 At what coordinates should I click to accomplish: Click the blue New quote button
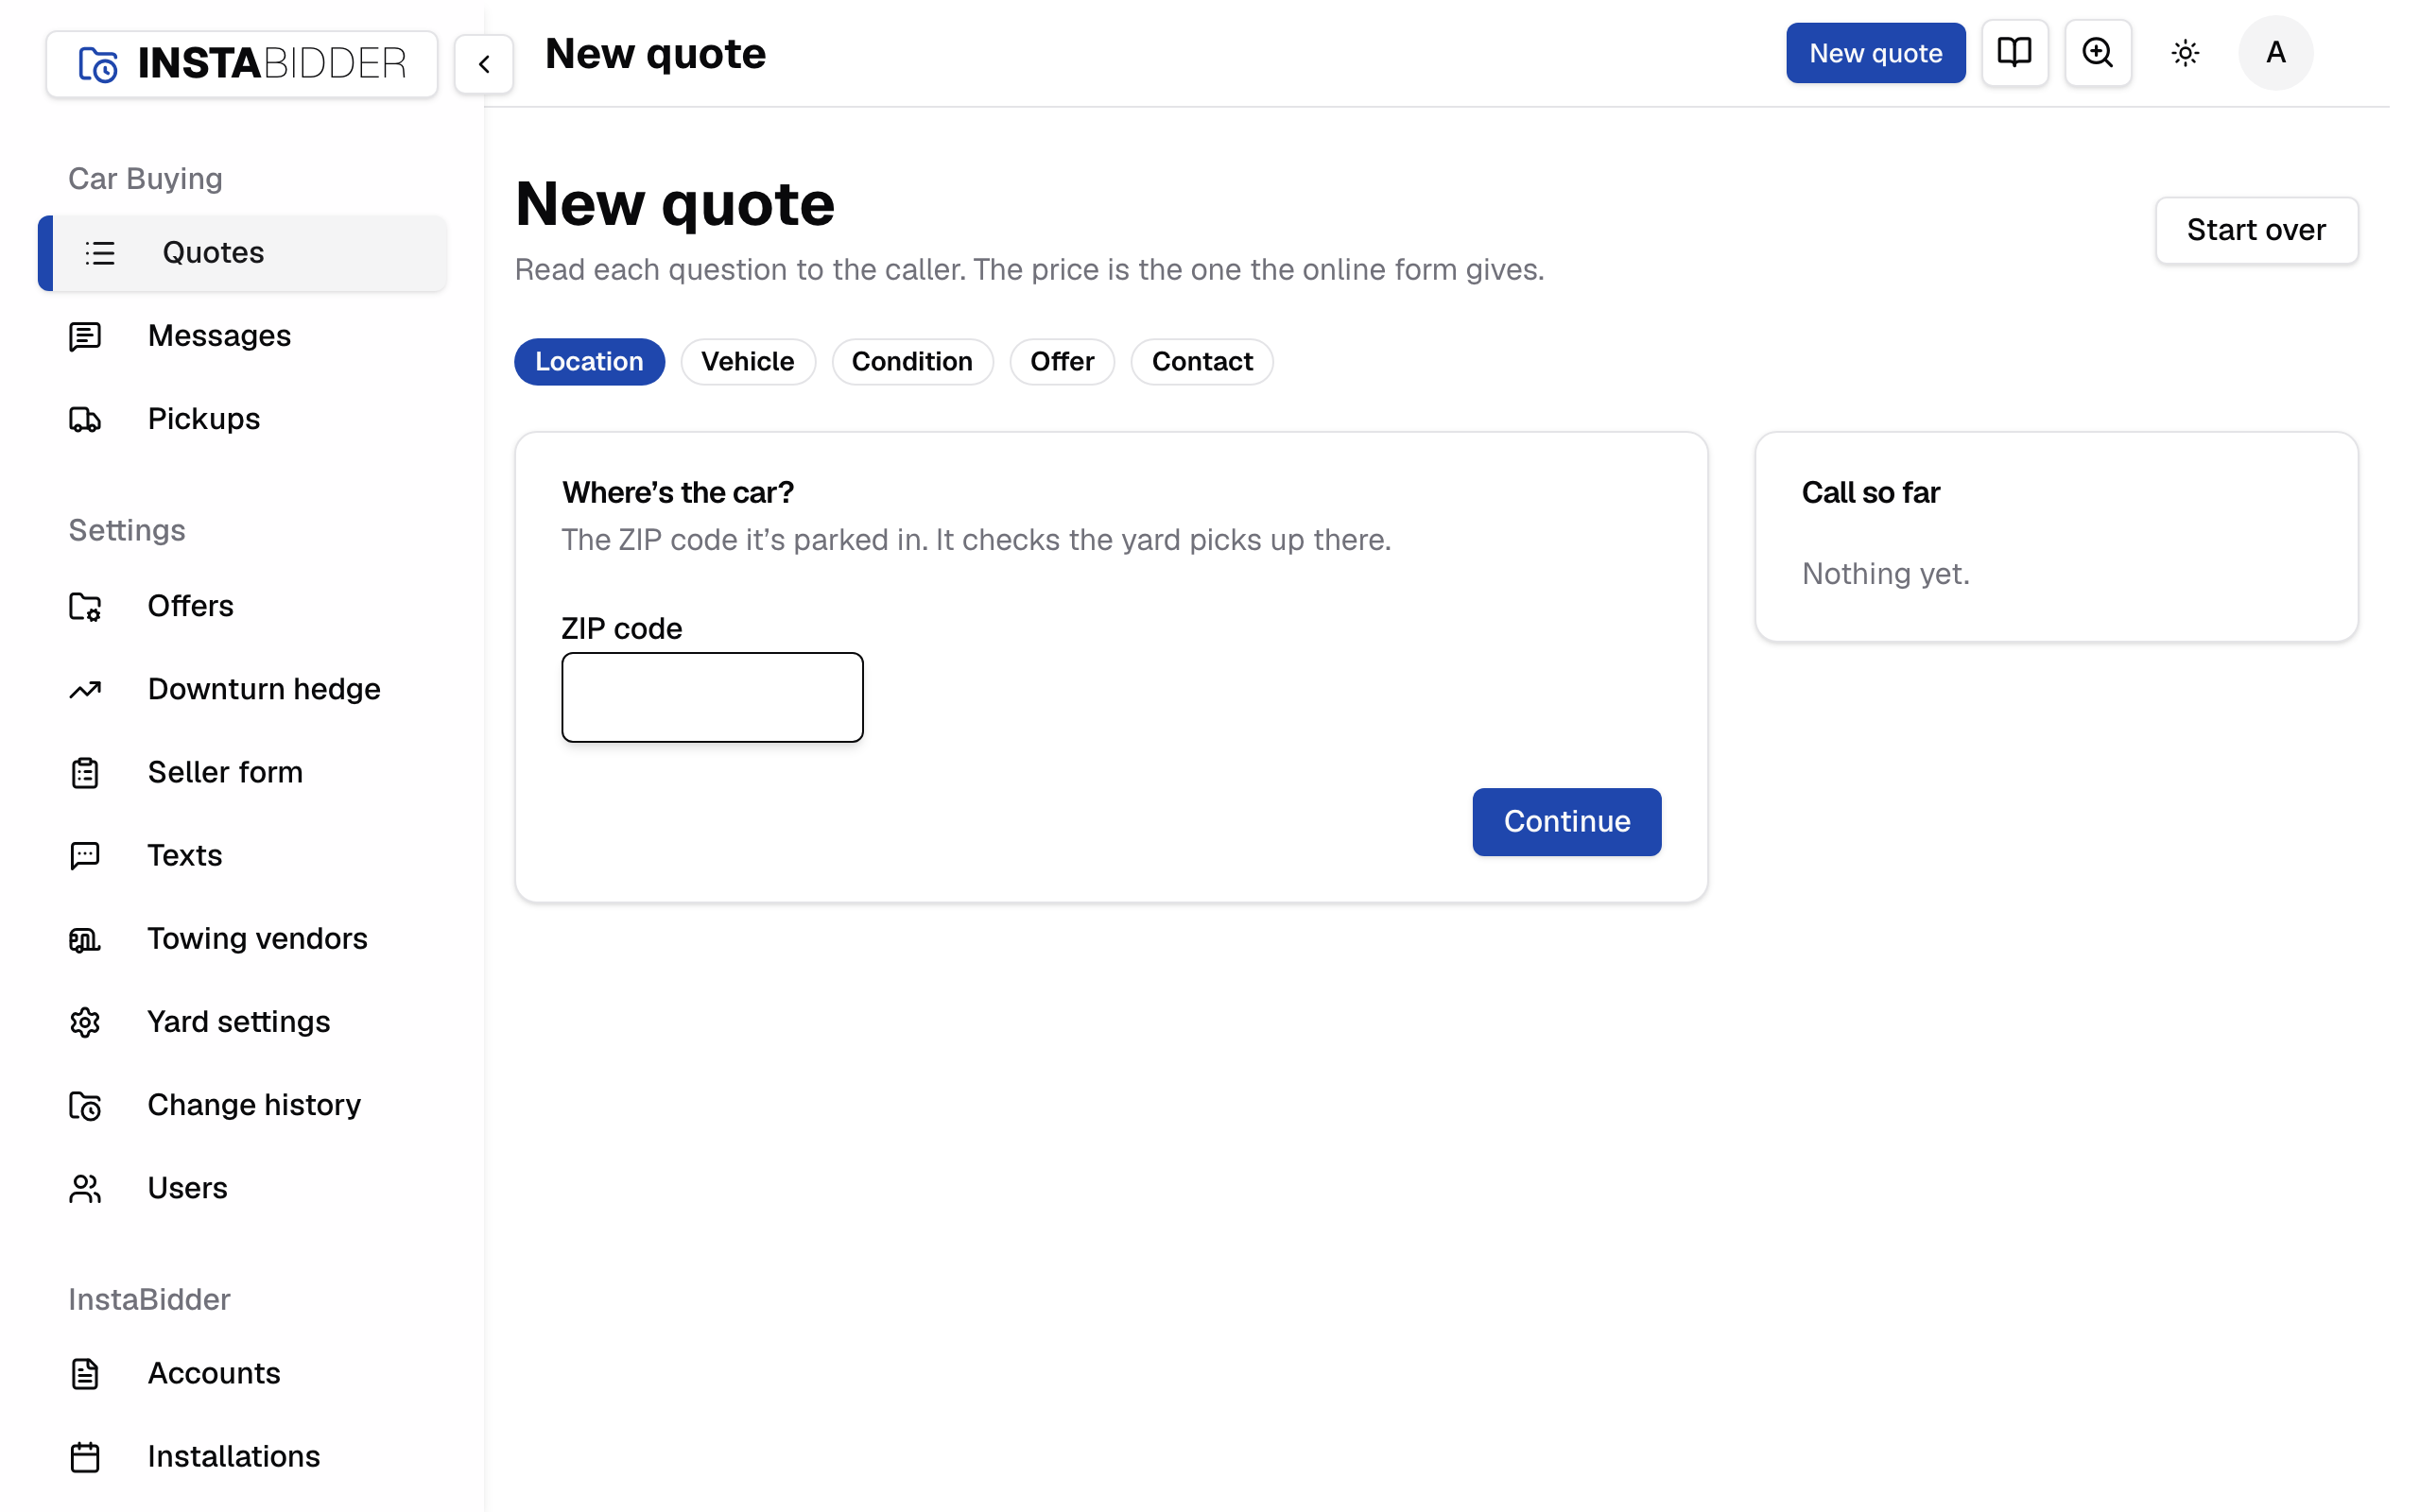1875,53
